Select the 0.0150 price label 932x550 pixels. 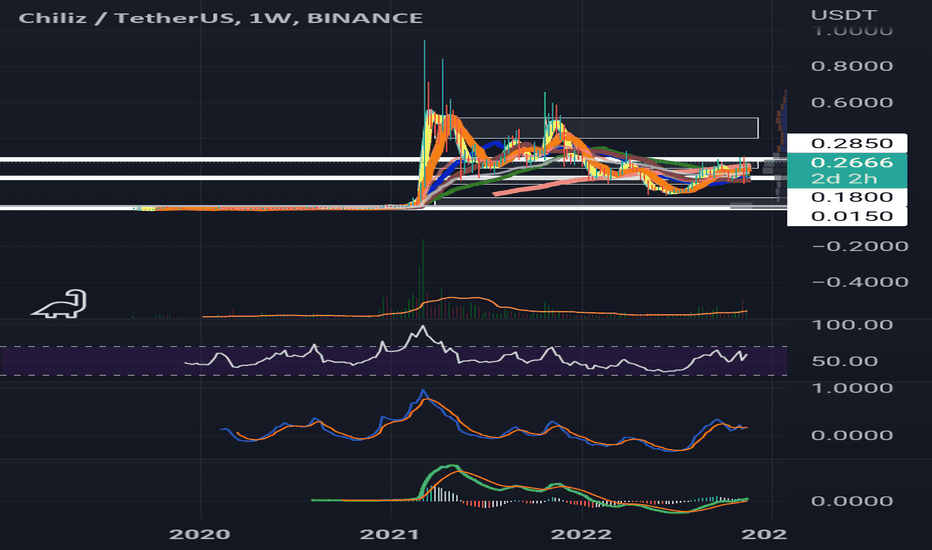847,216
